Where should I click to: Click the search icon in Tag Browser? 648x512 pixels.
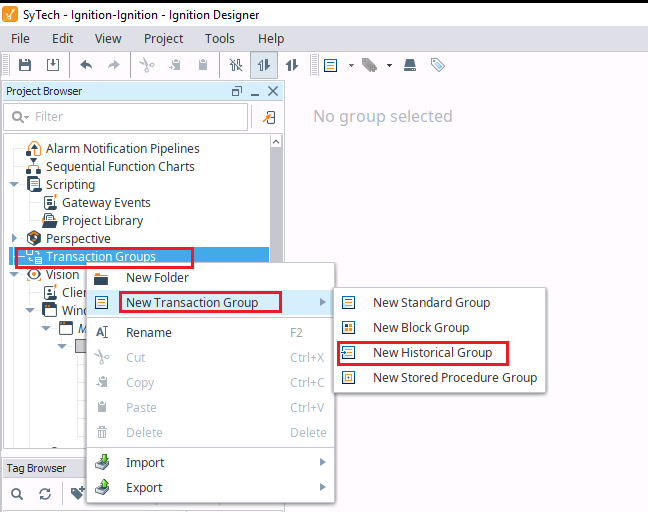click(17, 493)
